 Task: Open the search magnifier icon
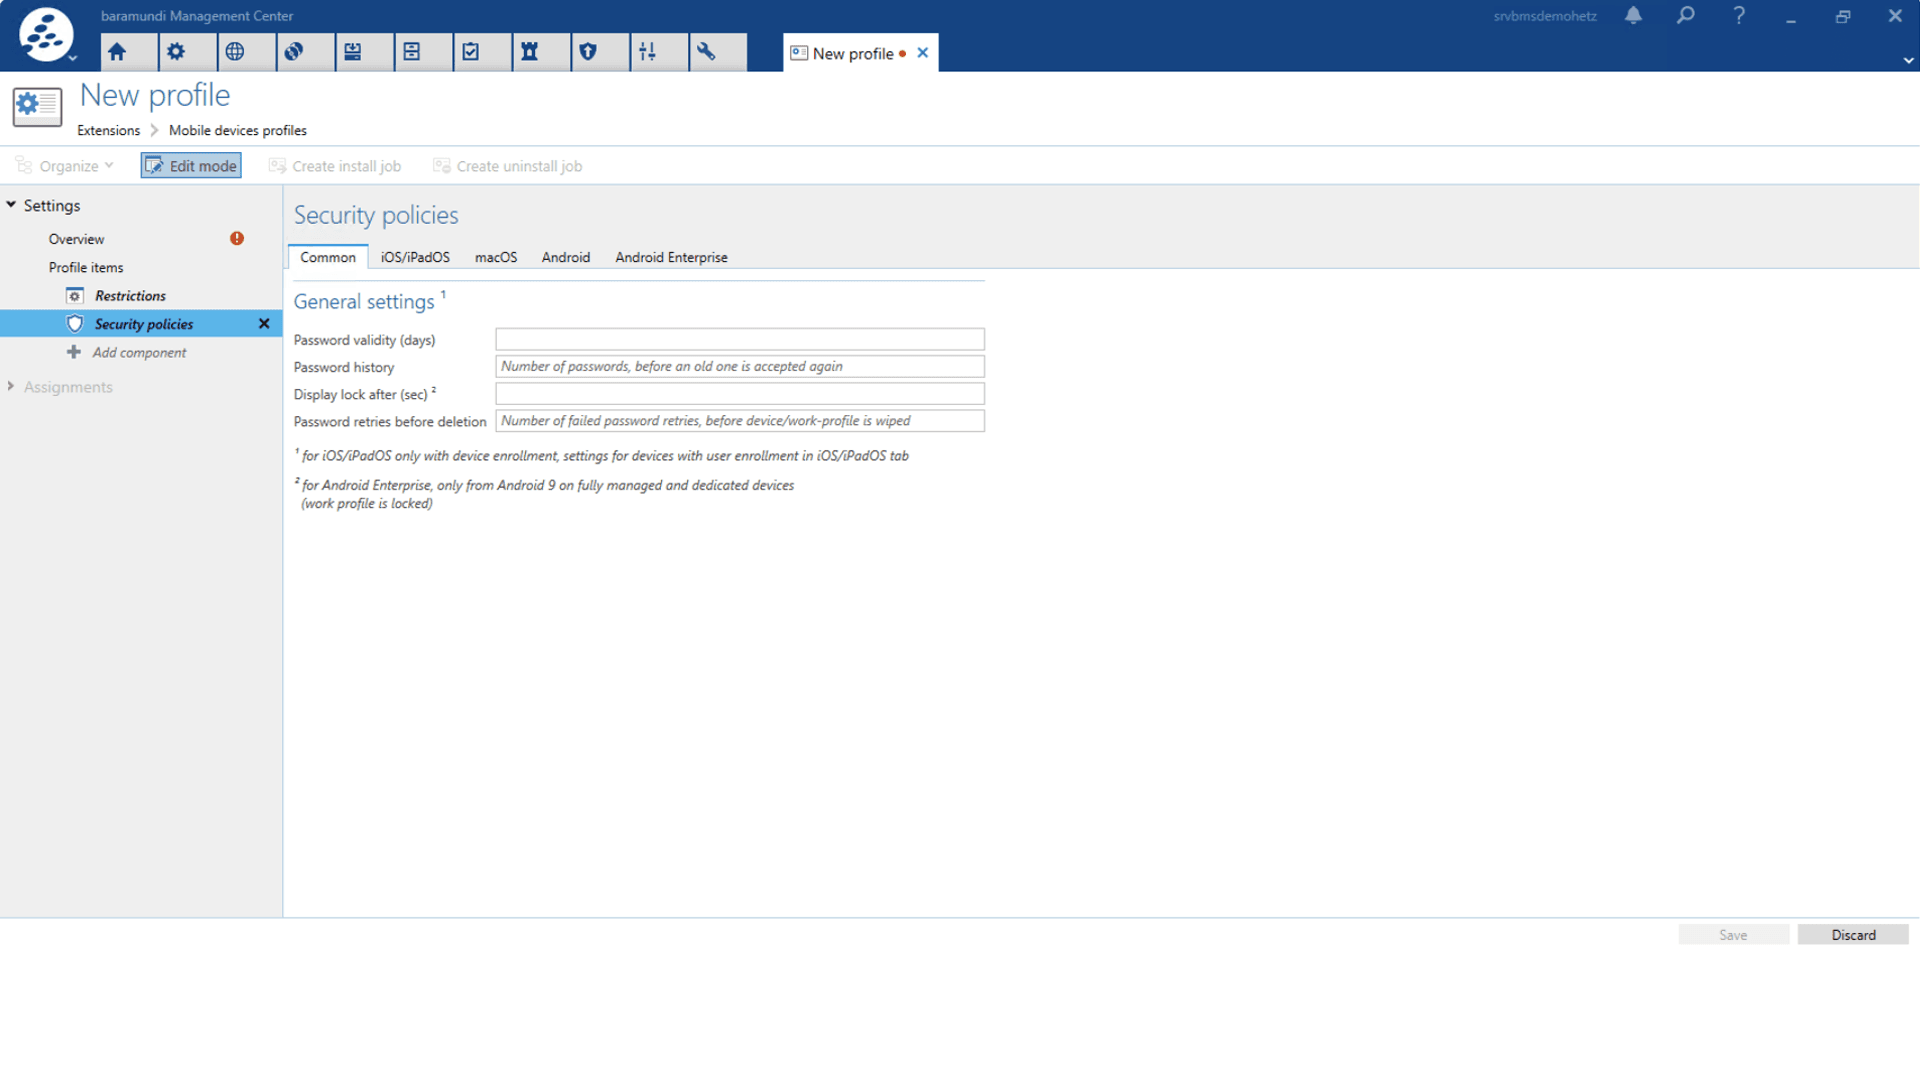pyautogui.click(x=1686, y=16)
